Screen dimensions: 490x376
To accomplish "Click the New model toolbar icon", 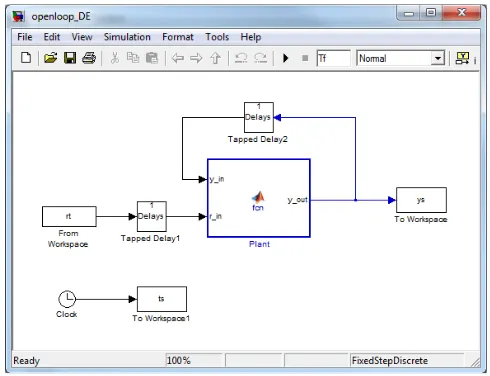I will [x=26, y=58].
